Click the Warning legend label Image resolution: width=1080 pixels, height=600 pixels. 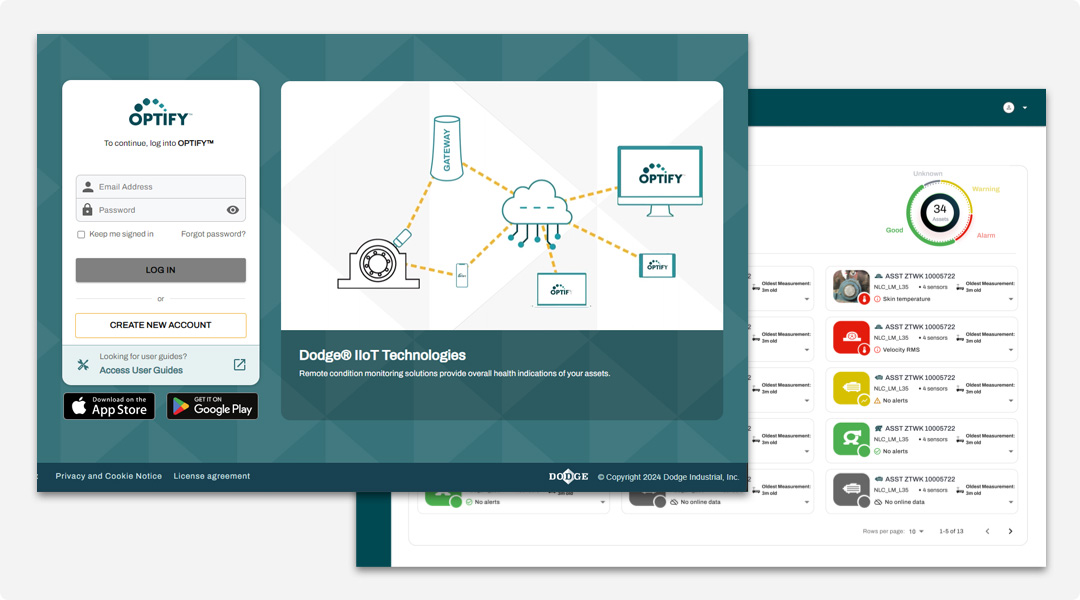tap(986, 189)
